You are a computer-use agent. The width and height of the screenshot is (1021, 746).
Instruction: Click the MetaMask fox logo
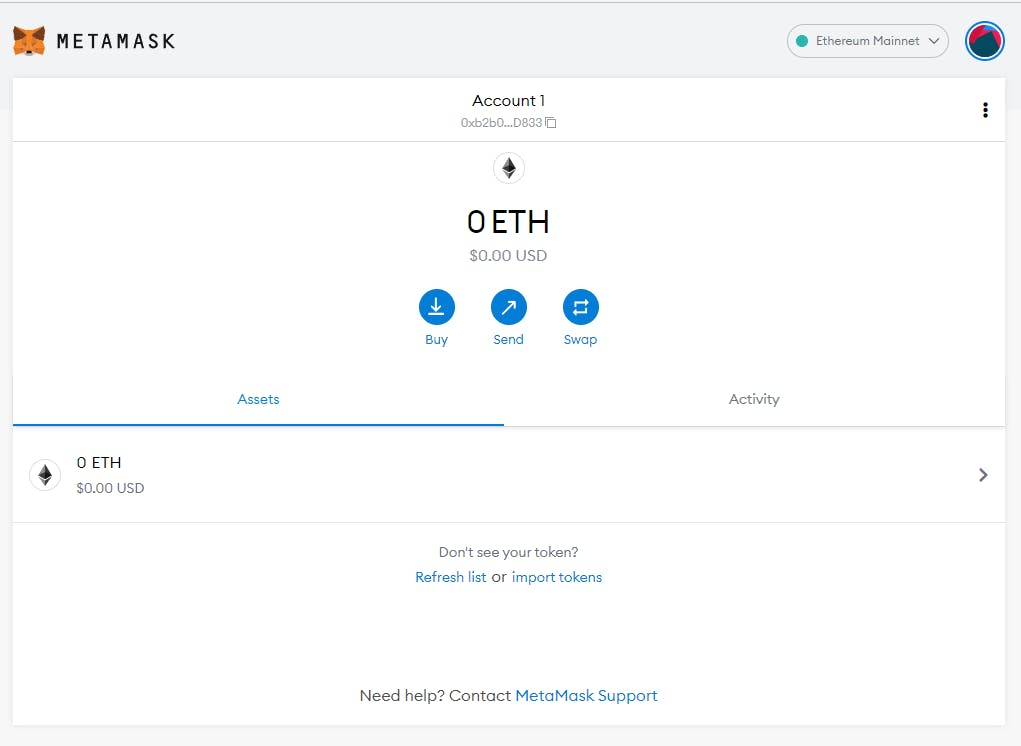click(28, 39)
